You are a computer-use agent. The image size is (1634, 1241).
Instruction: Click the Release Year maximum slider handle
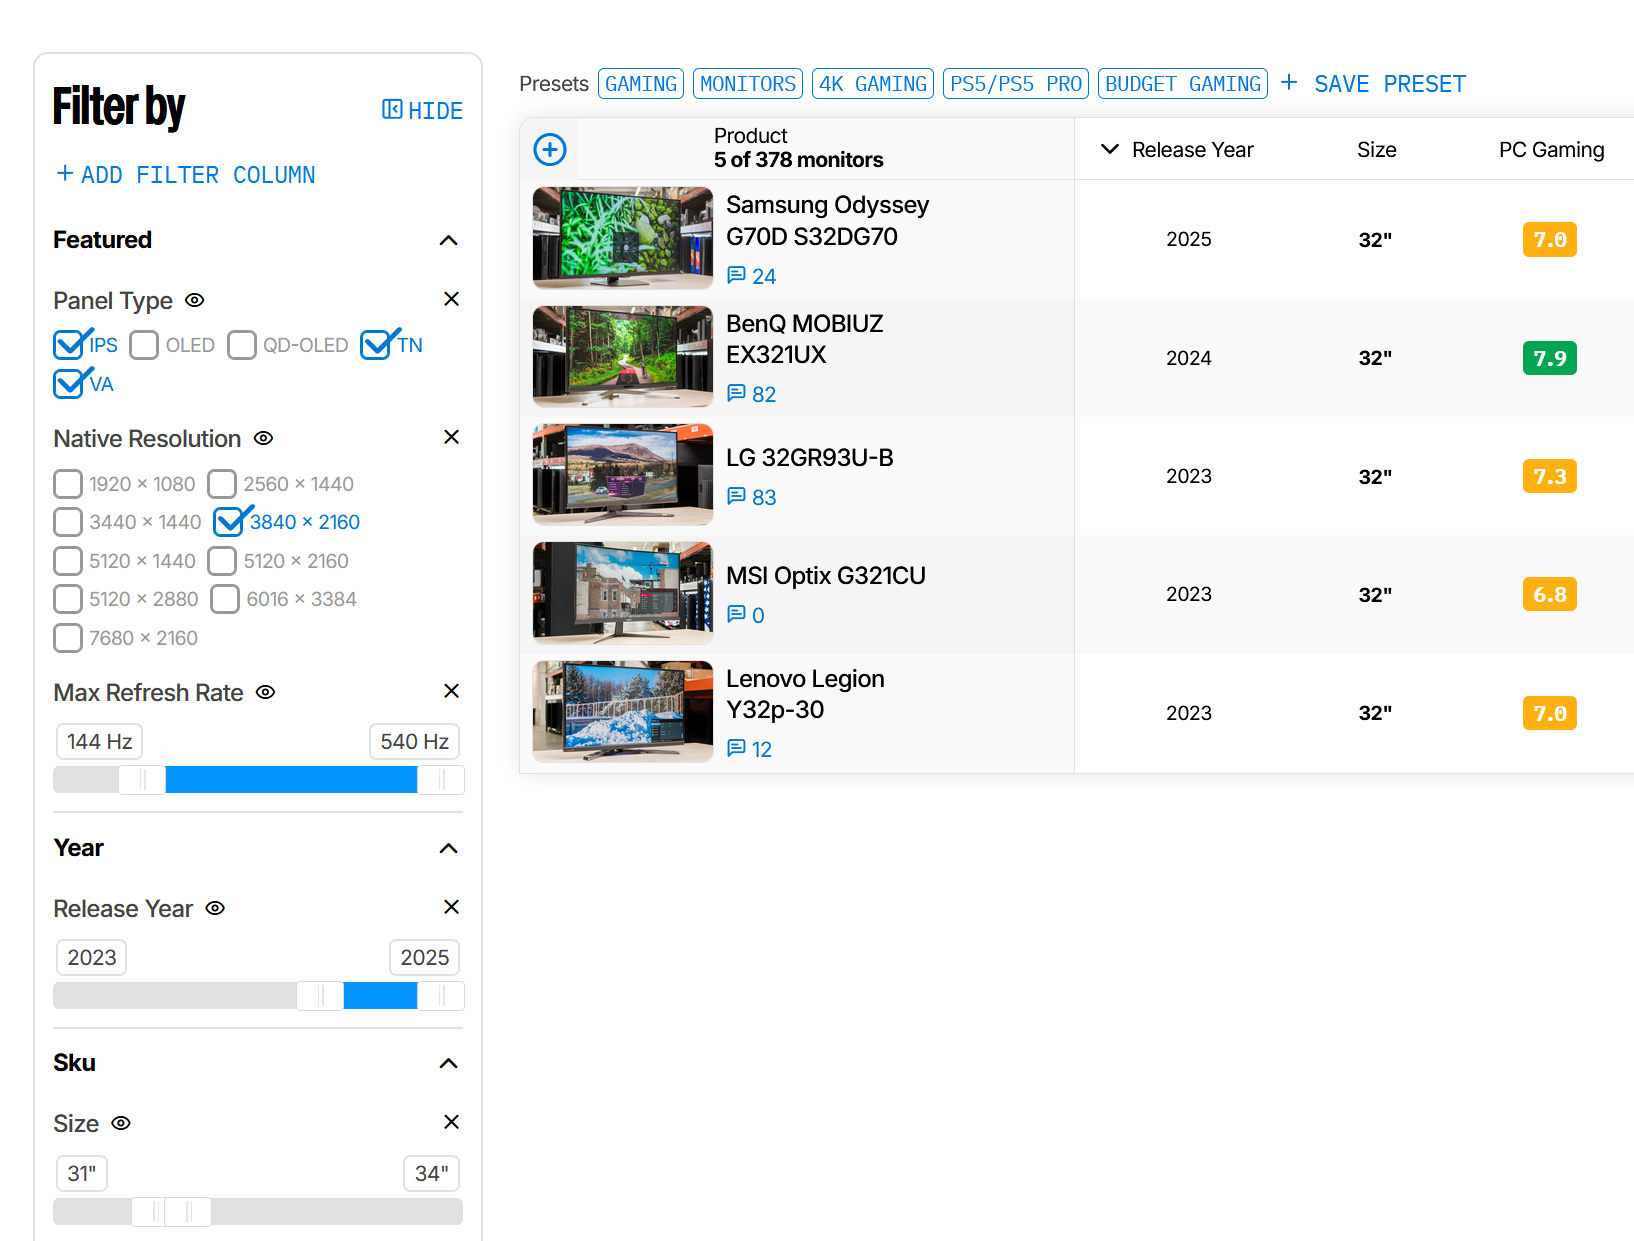(440, 996)
